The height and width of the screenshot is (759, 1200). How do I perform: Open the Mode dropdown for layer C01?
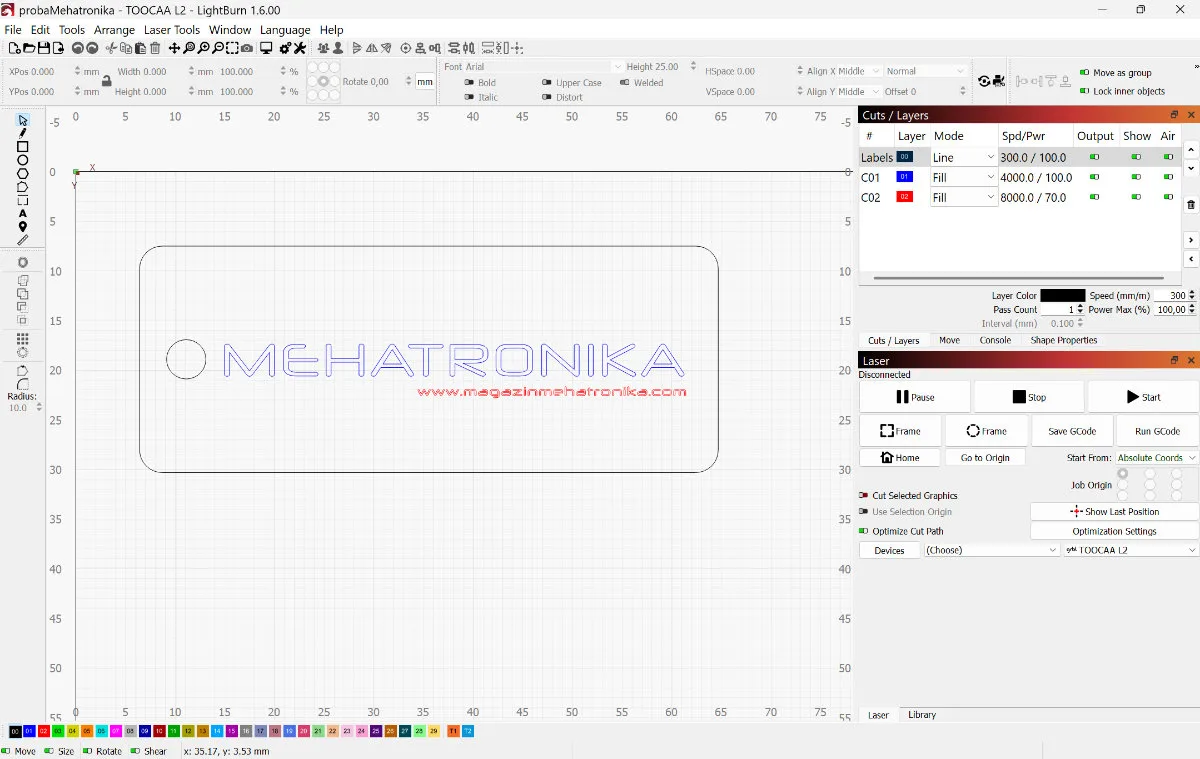tap(963, 177)
